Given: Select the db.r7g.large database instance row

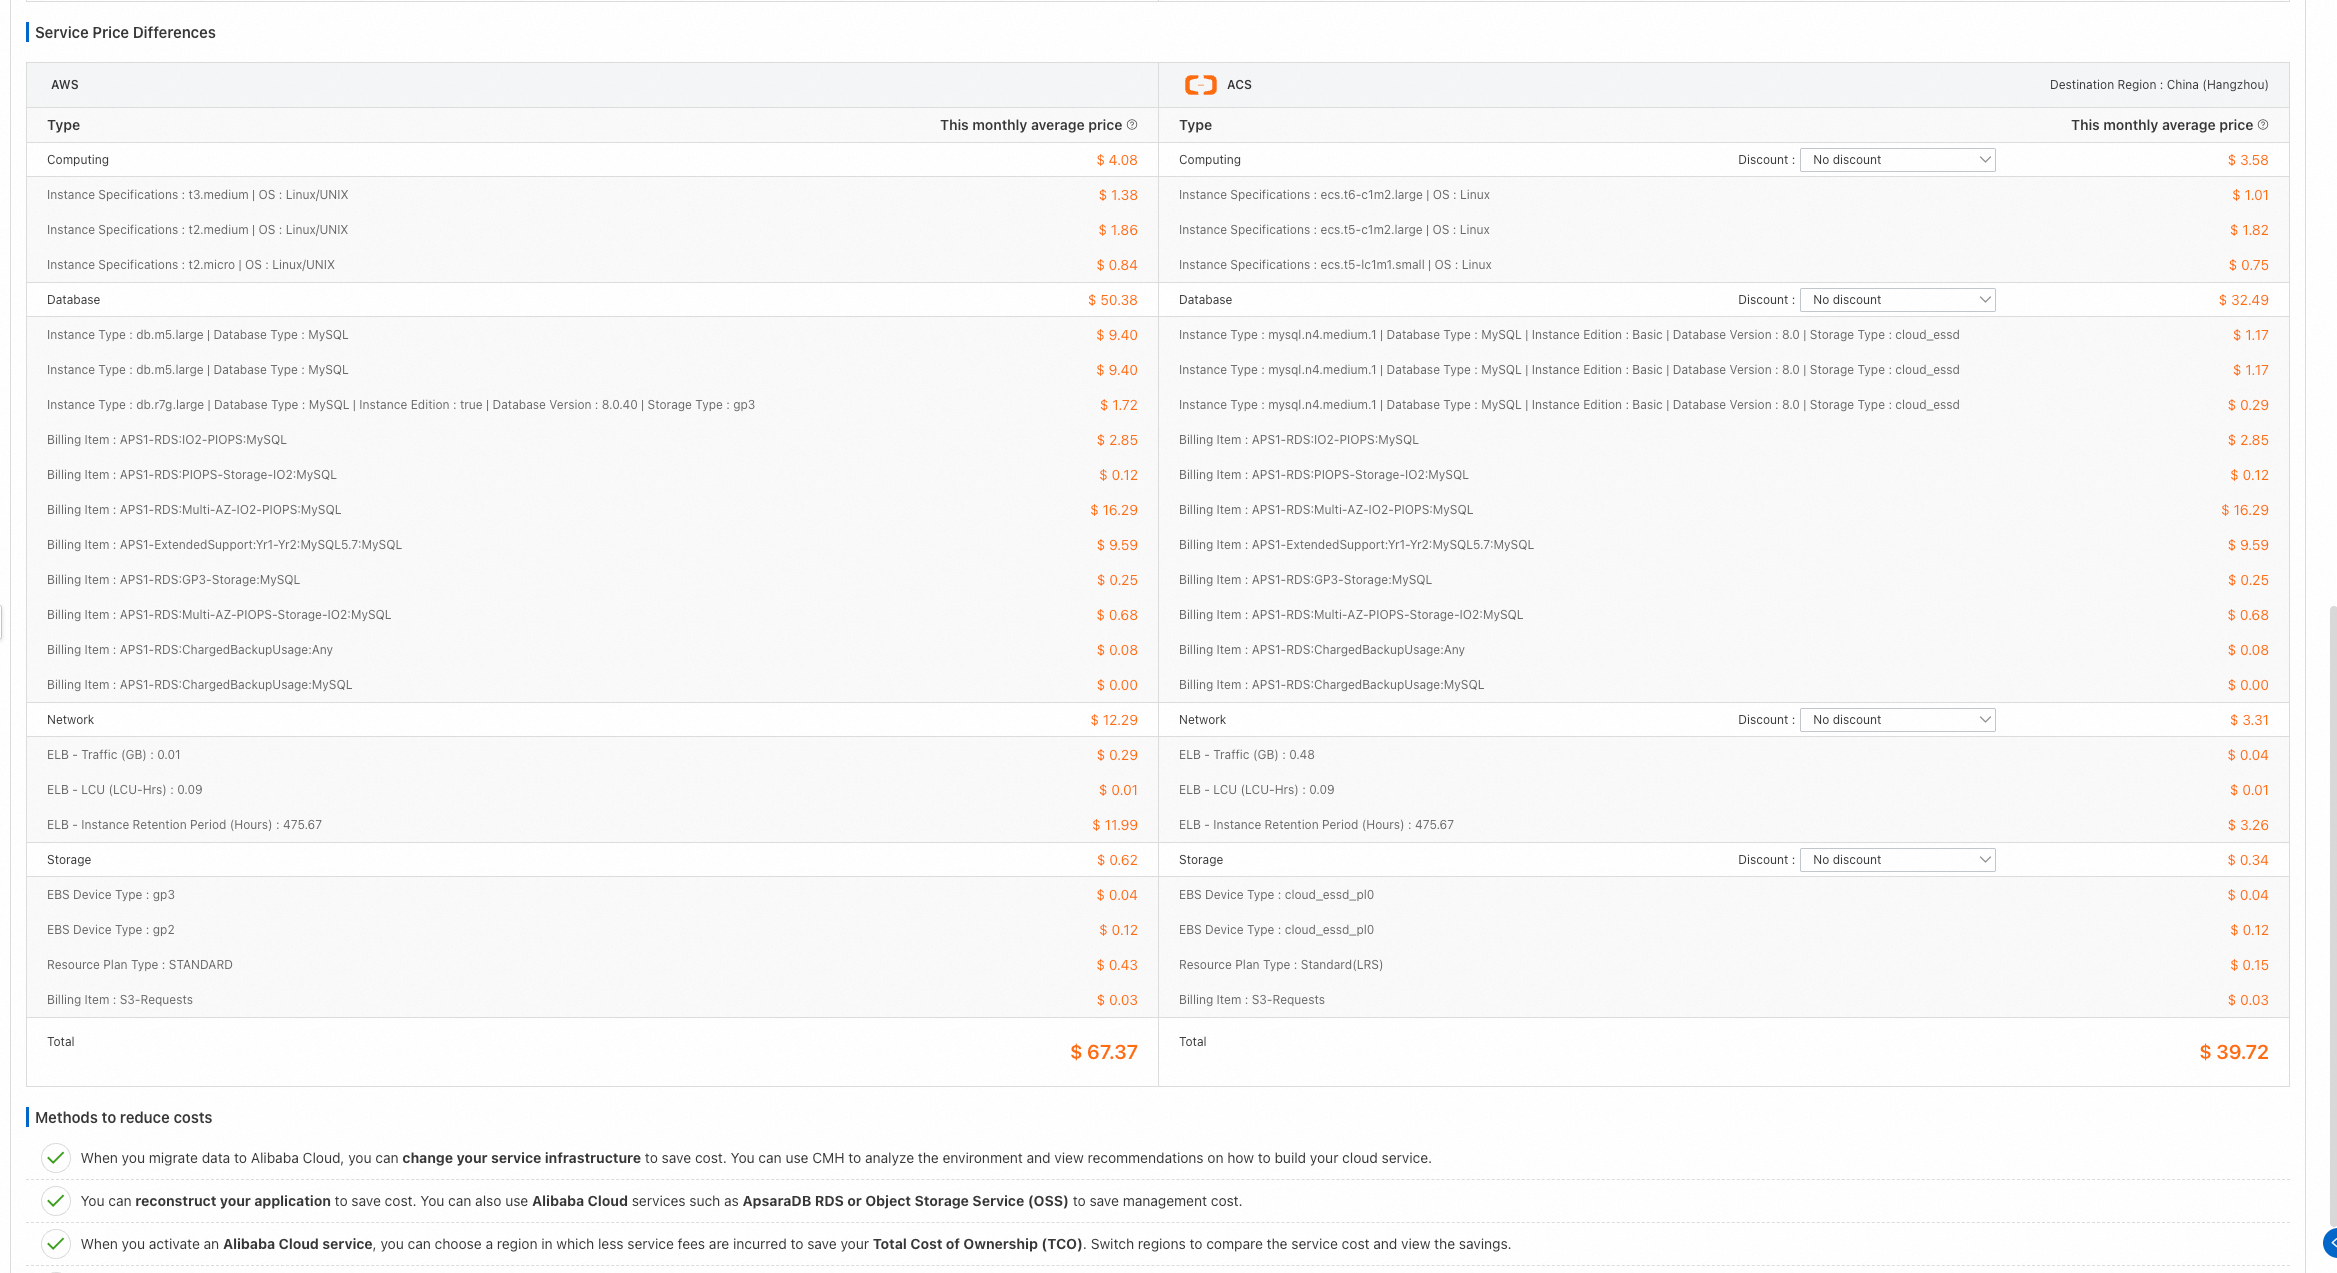Looking at the screenshot, I should click(x=592, y=405).
